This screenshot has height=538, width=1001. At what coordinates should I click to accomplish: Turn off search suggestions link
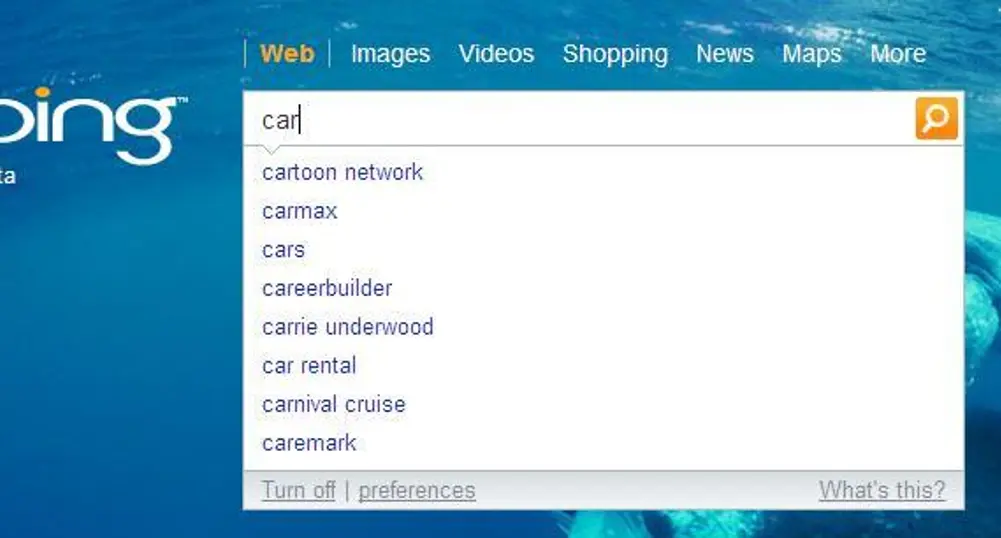click(x=299, y=490)
